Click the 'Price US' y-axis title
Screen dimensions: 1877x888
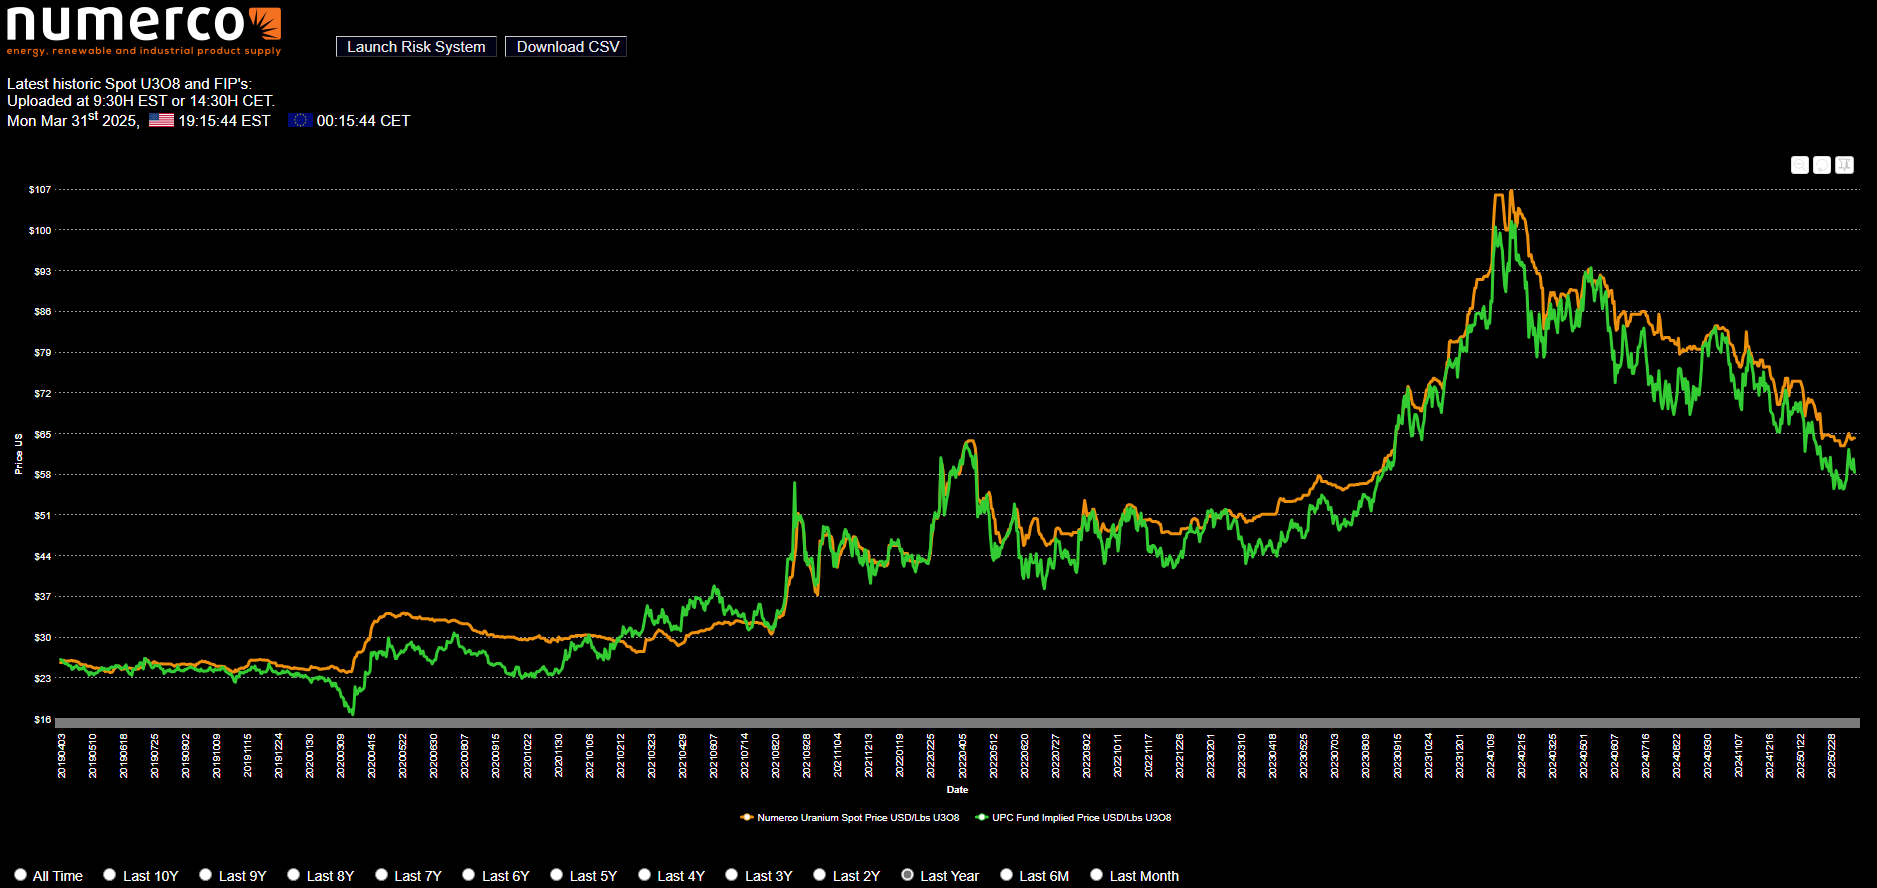coord(19,454)
